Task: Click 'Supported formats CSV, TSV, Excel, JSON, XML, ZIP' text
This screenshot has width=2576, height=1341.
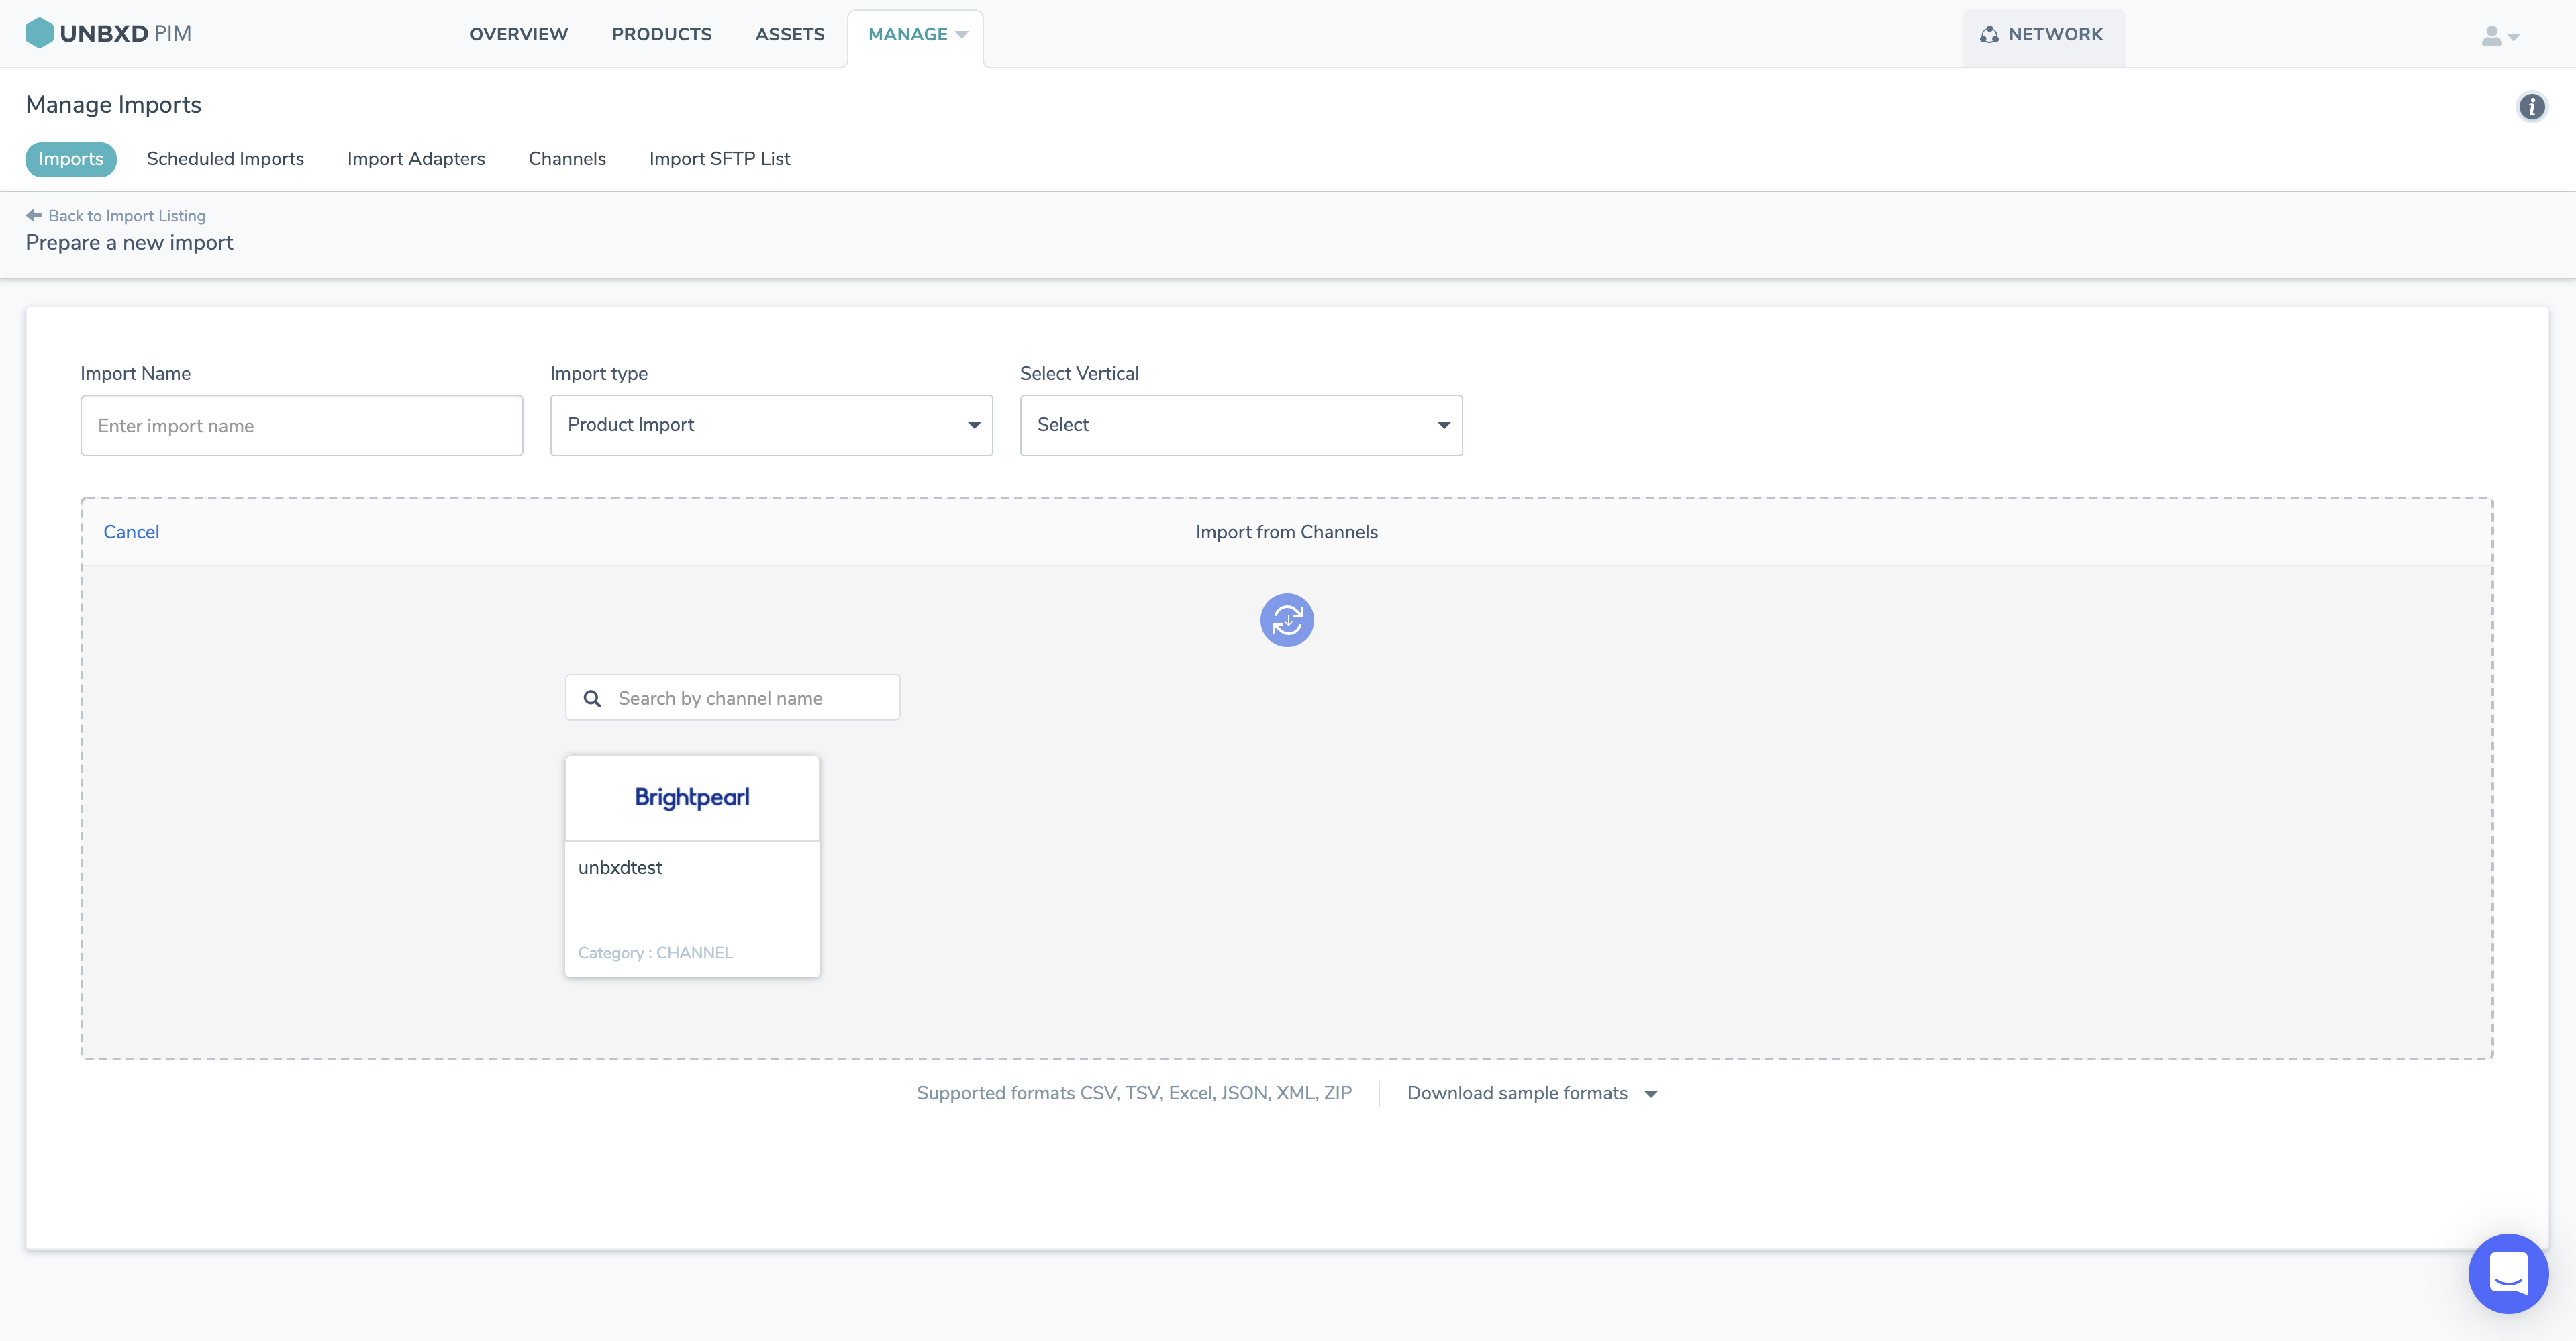Action: point(1134,1093)
